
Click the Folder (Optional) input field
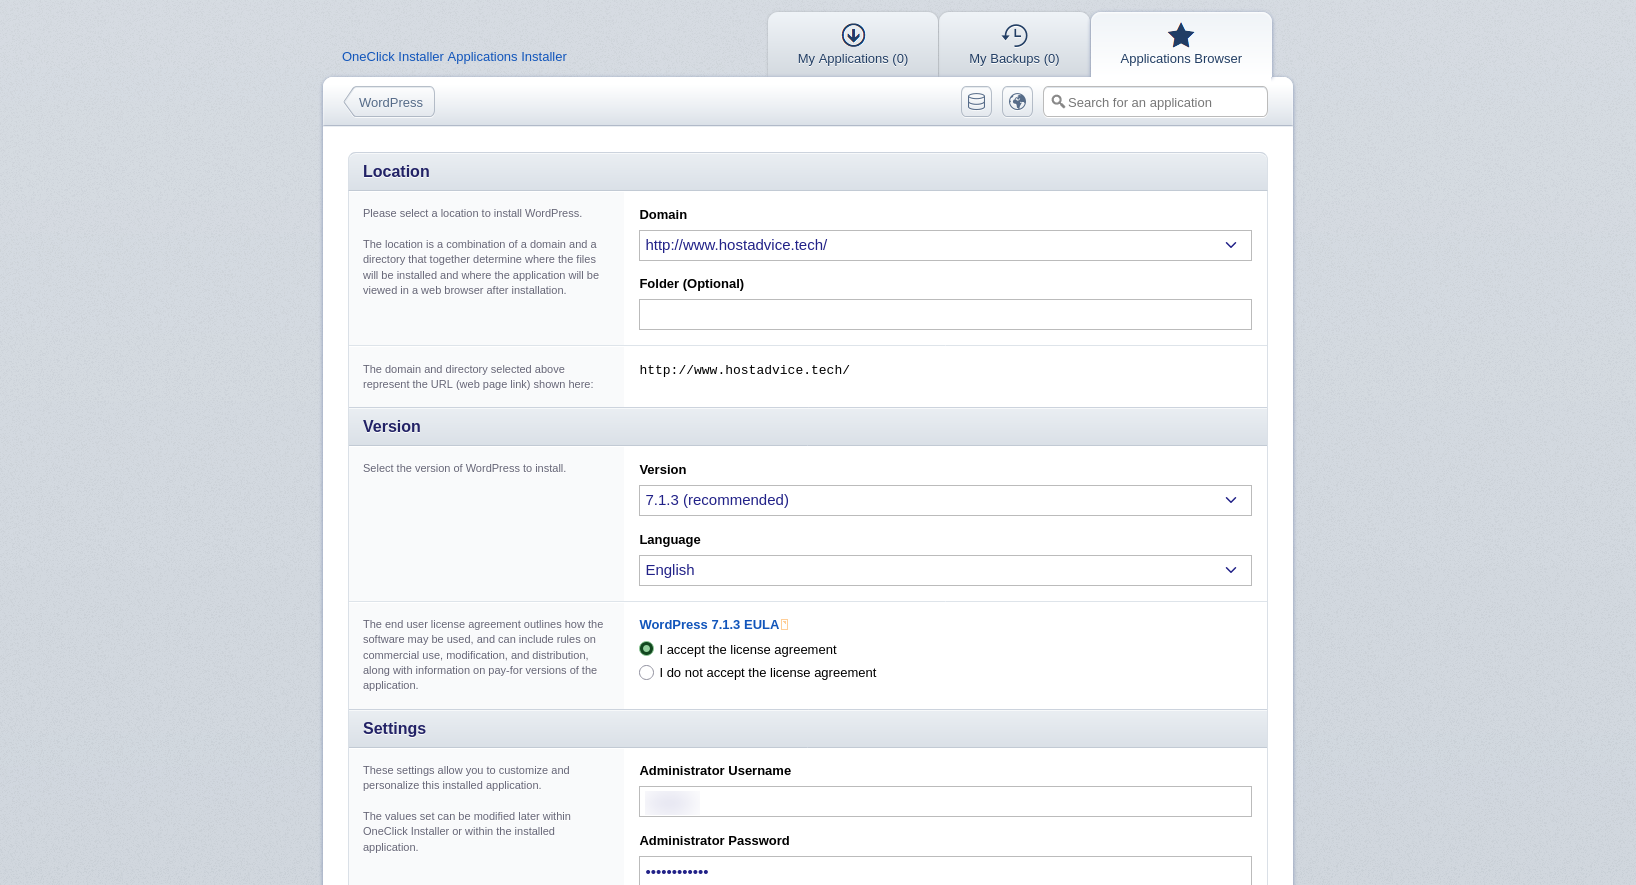click(945, 314)
